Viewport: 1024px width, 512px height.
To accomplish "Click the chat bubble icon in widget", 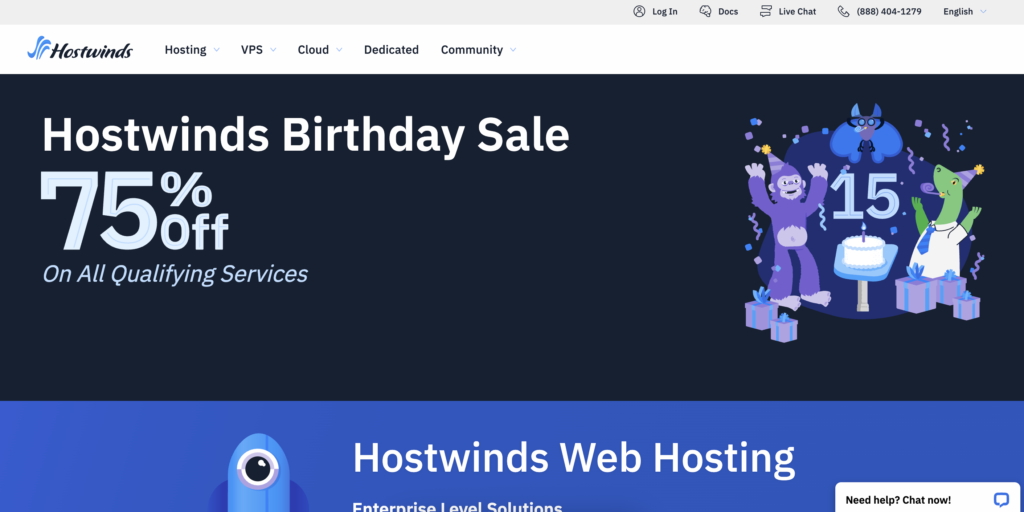I will click(1001, 500).
